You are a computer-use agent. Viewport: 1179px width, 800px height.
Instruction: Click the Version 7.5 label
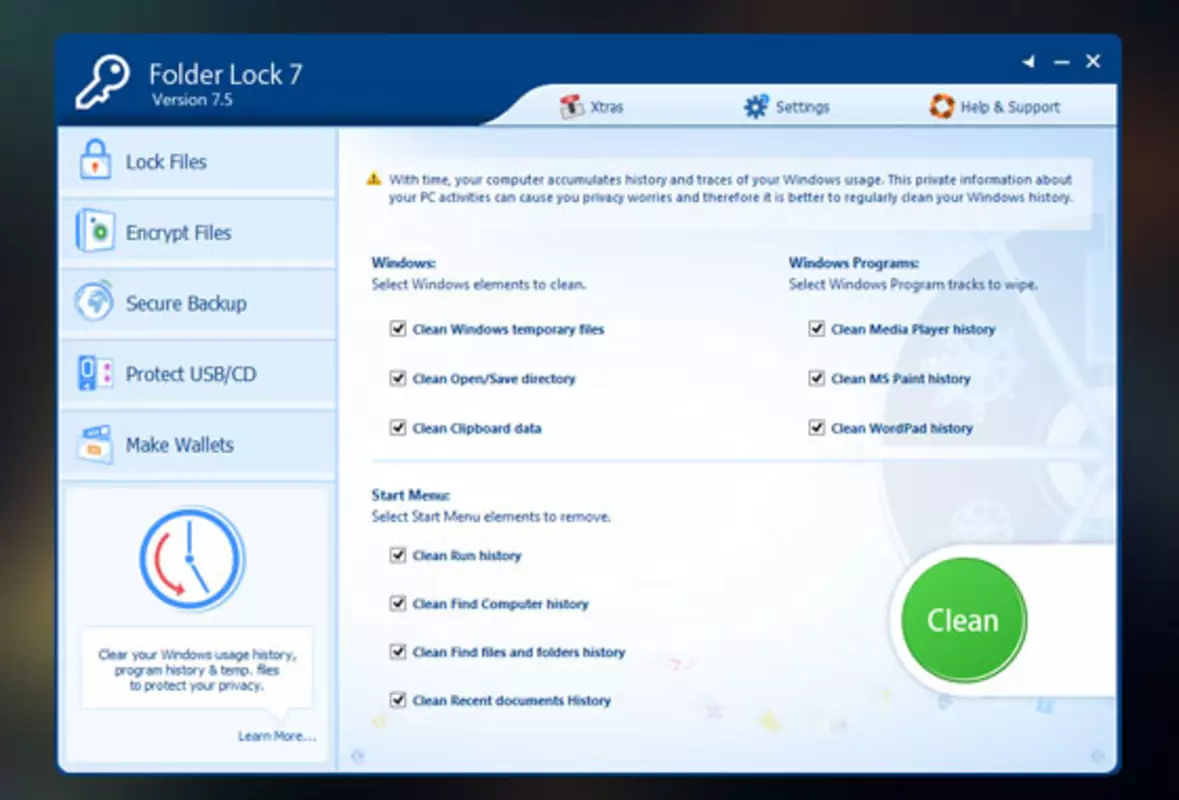coord(192,100)
